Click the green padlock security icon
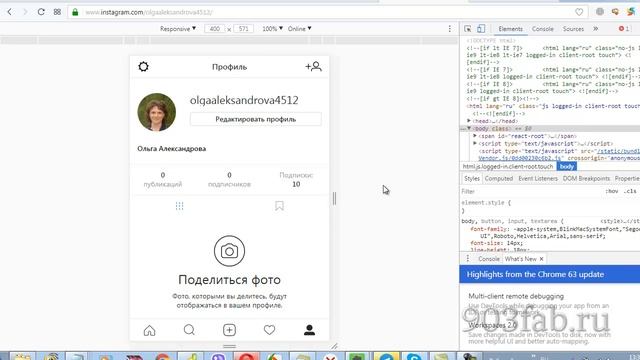 pos(75,12)
